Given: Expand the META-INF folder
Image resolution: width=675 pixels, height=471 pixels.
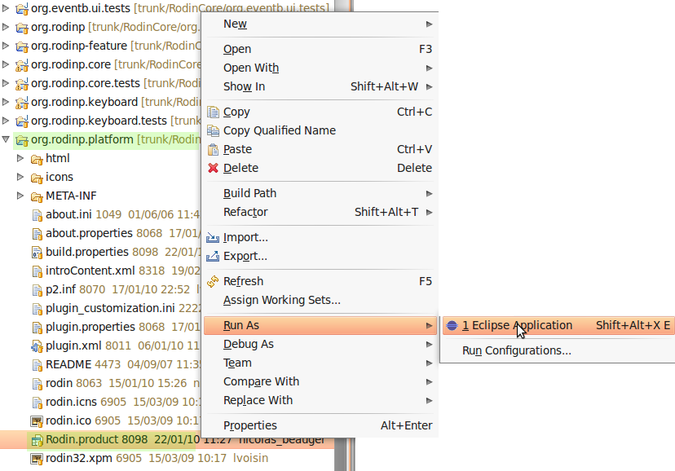Looking at the screenshot, I should pos(20,195).
